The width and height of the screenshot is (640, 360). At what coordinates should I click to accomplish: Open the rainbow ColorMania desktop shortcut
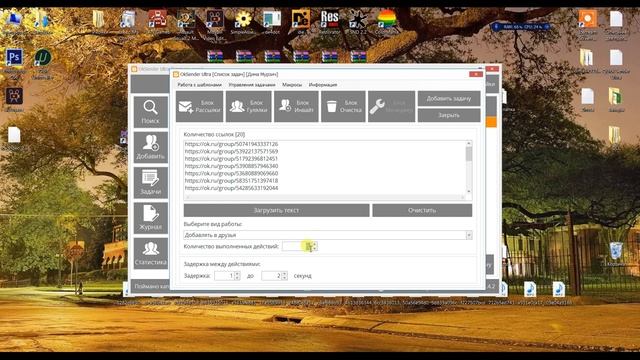(386, 20)
